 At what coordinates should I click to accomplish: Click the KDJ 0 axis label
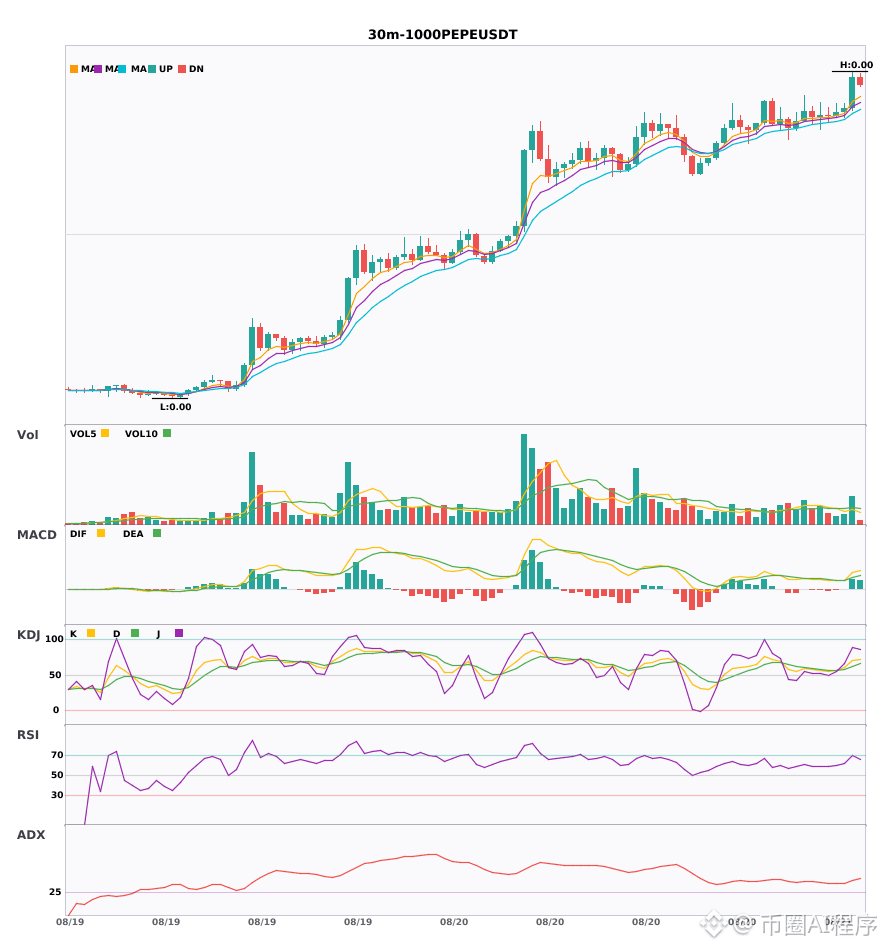[x=56, y=710]
